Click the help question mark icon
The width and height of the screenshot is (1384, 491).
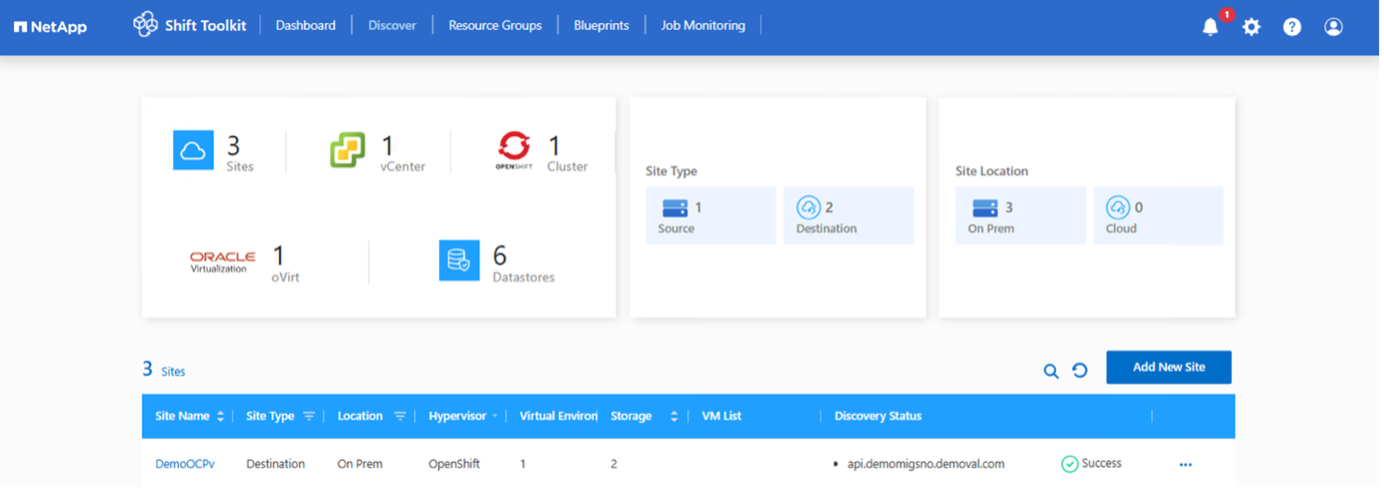tap(1292, 27)
